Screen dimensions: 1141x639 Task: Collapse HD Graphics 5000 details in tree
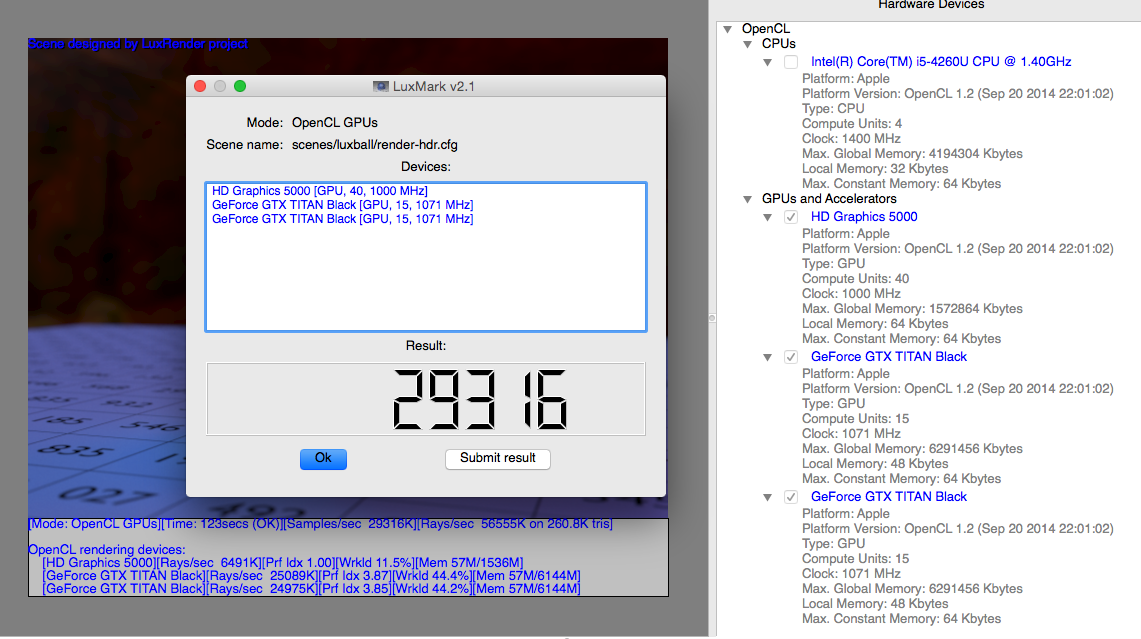point(768,218)
